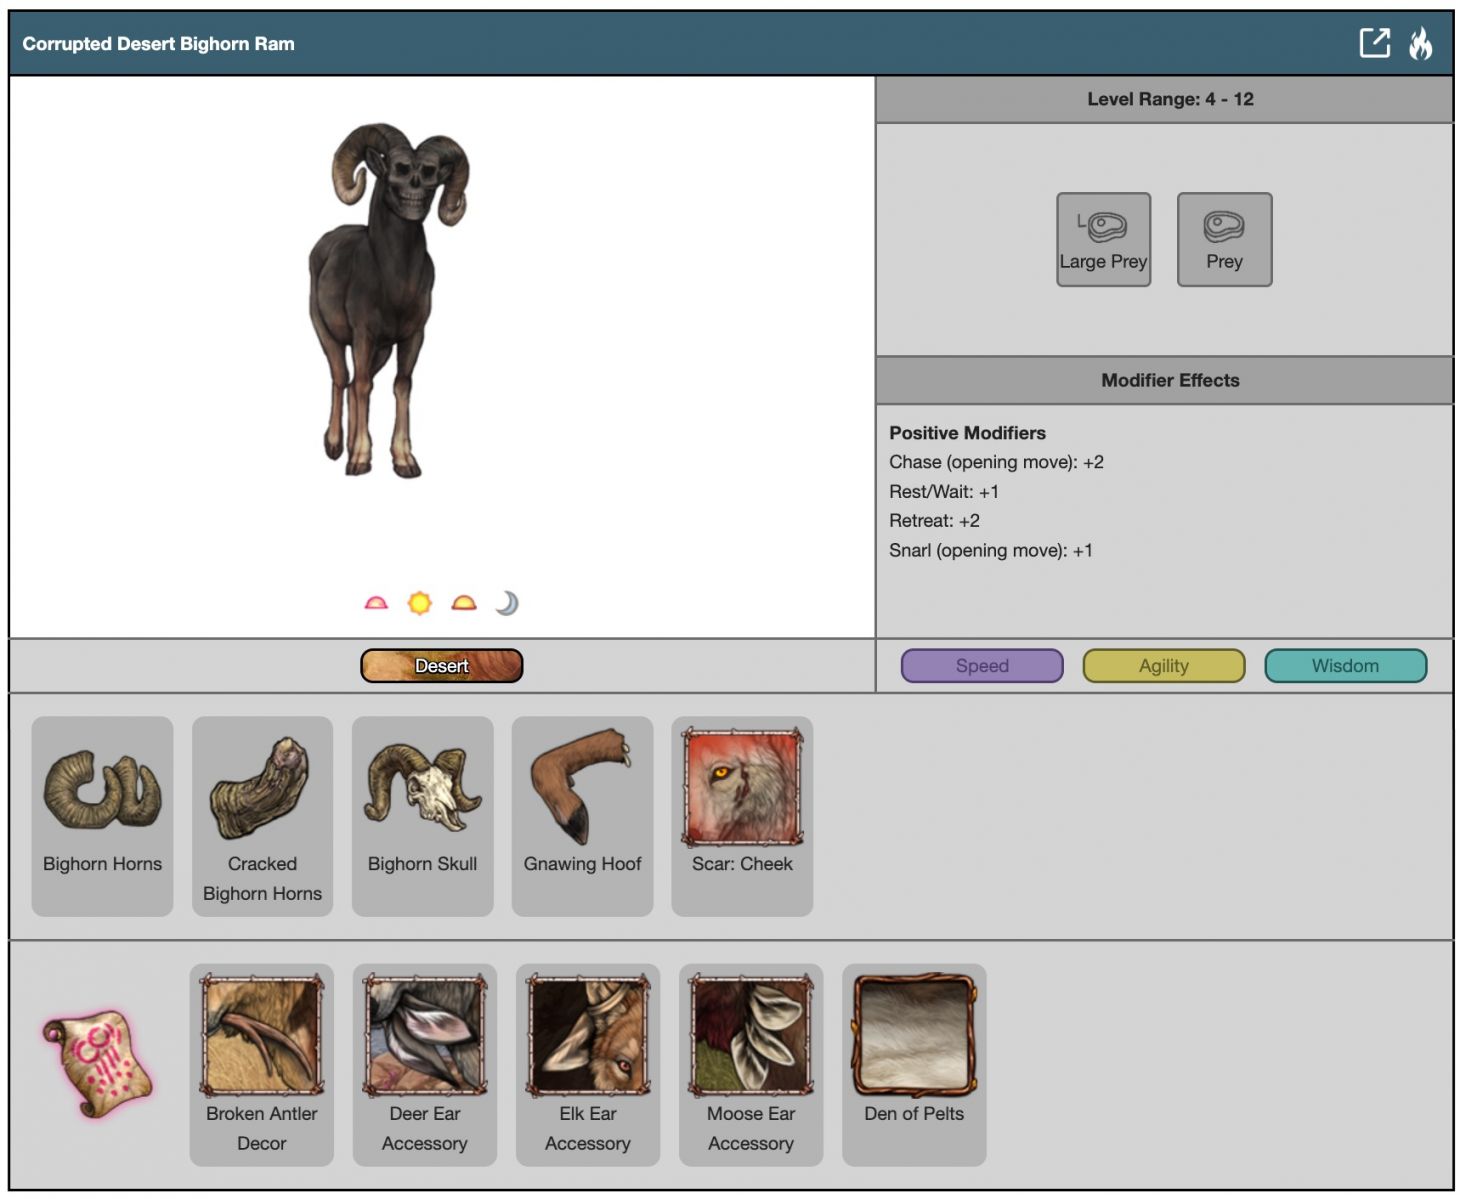Image resolution: width=1460 pixels, height=1199 pixels.
Task: Select the Large Prey icon
Action: point(1103,239)
